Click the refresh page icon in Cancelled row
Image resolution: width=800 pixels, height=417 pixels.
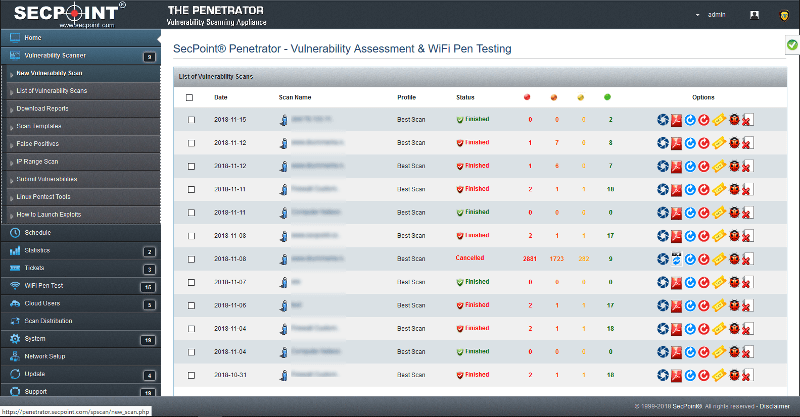(677, 259)
